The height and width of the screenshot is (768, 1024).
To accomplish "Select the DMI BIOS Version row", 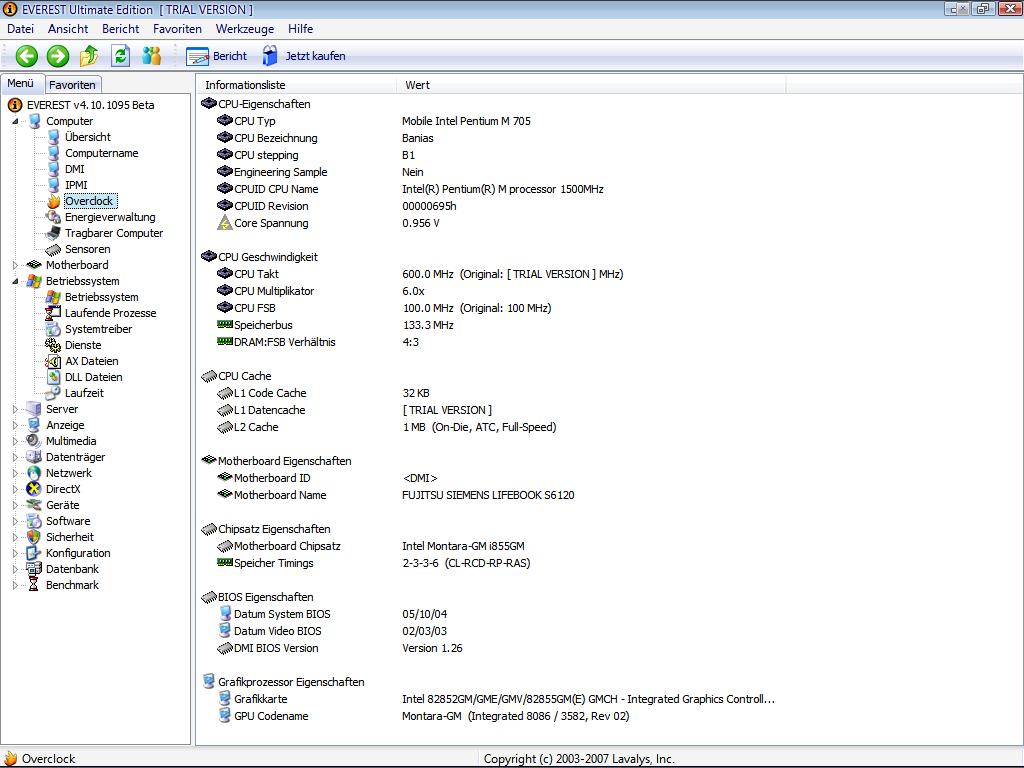I will [490, 648].
